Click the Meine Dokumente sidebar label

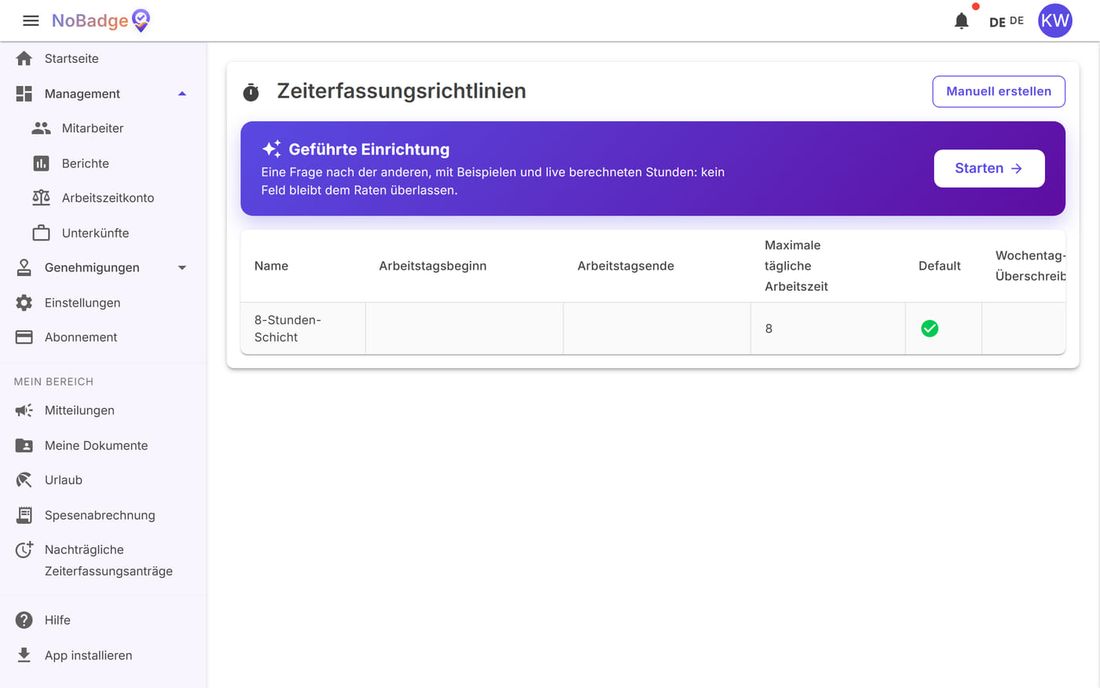96,445
